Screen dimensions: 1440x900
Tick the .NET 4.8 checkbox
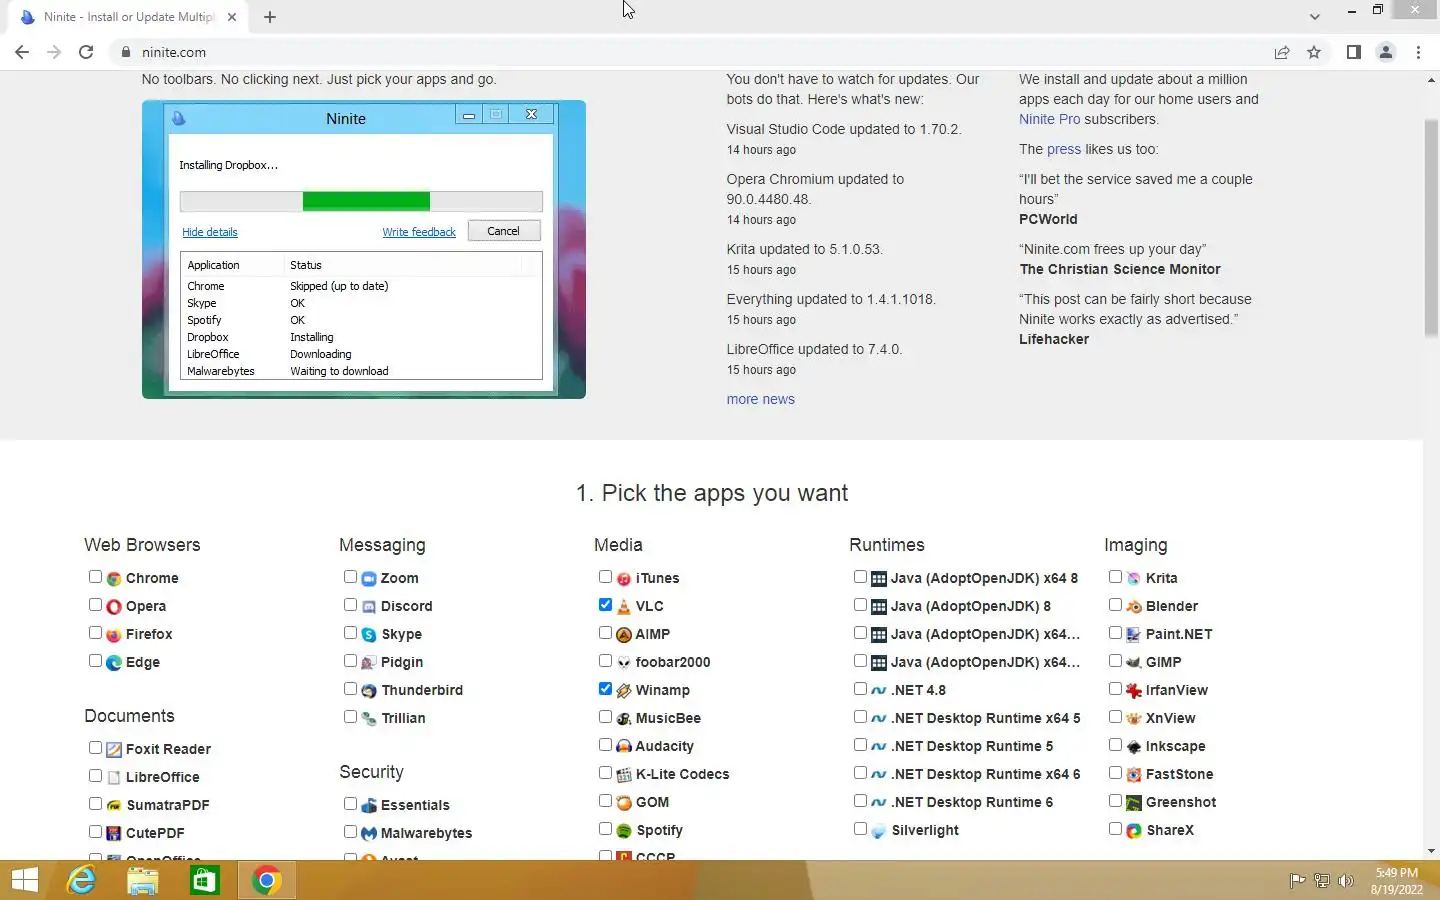(860, 689)
